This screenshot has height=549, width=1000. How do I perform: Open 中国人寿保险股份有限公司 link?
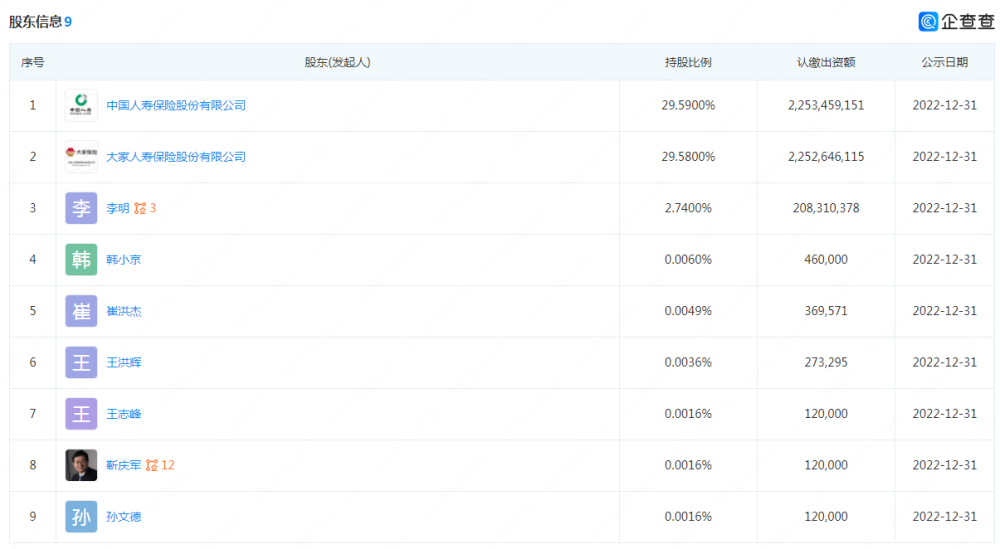click(x=176, y=105)
